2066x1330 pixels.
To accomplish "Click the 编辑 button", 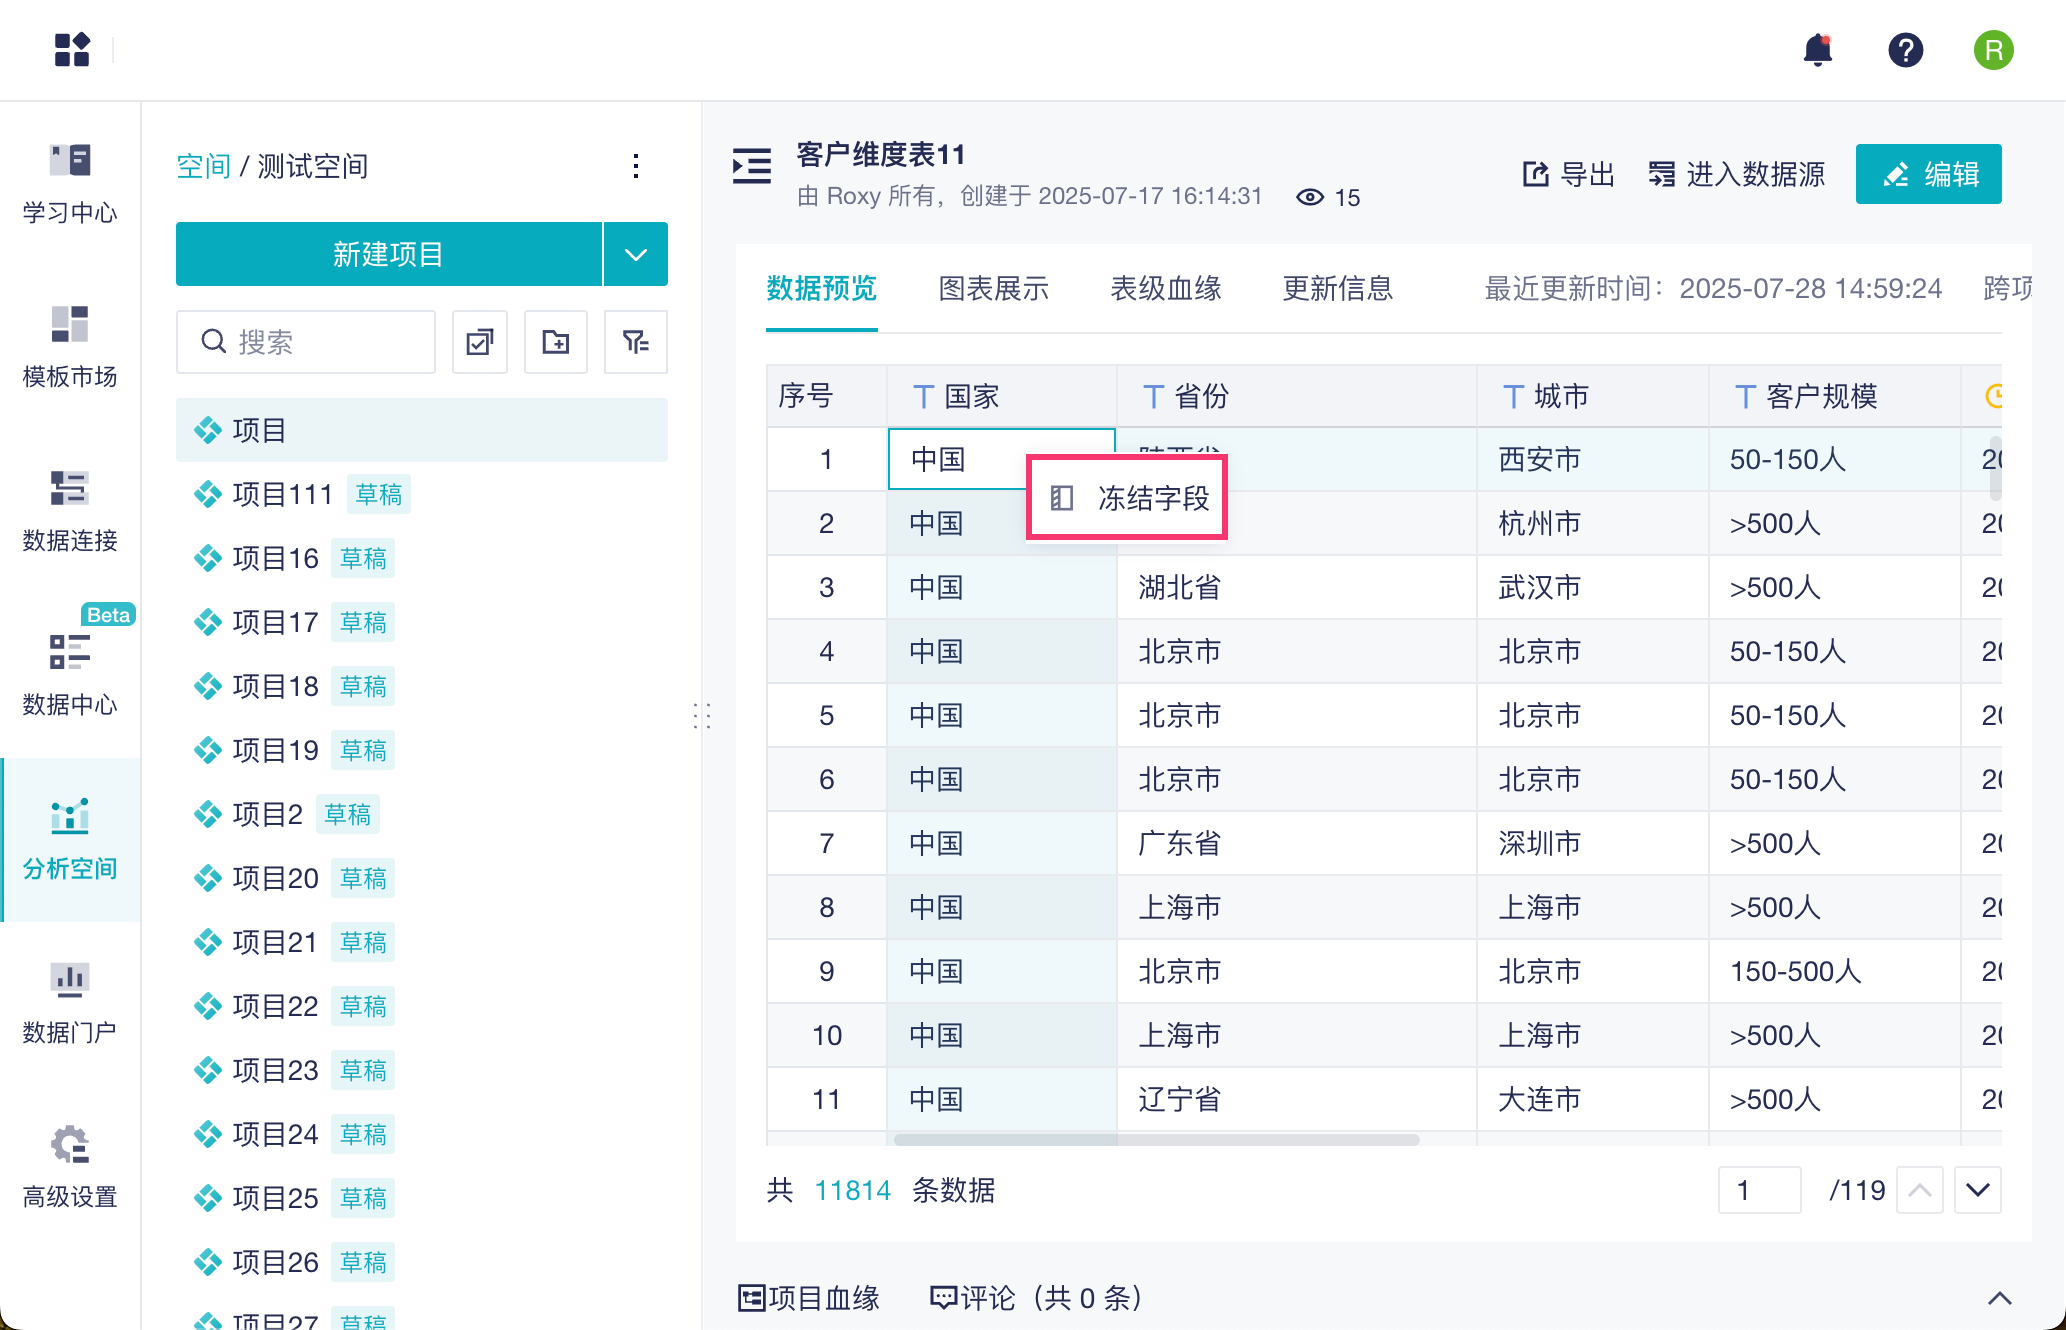I will [1928, 174].
